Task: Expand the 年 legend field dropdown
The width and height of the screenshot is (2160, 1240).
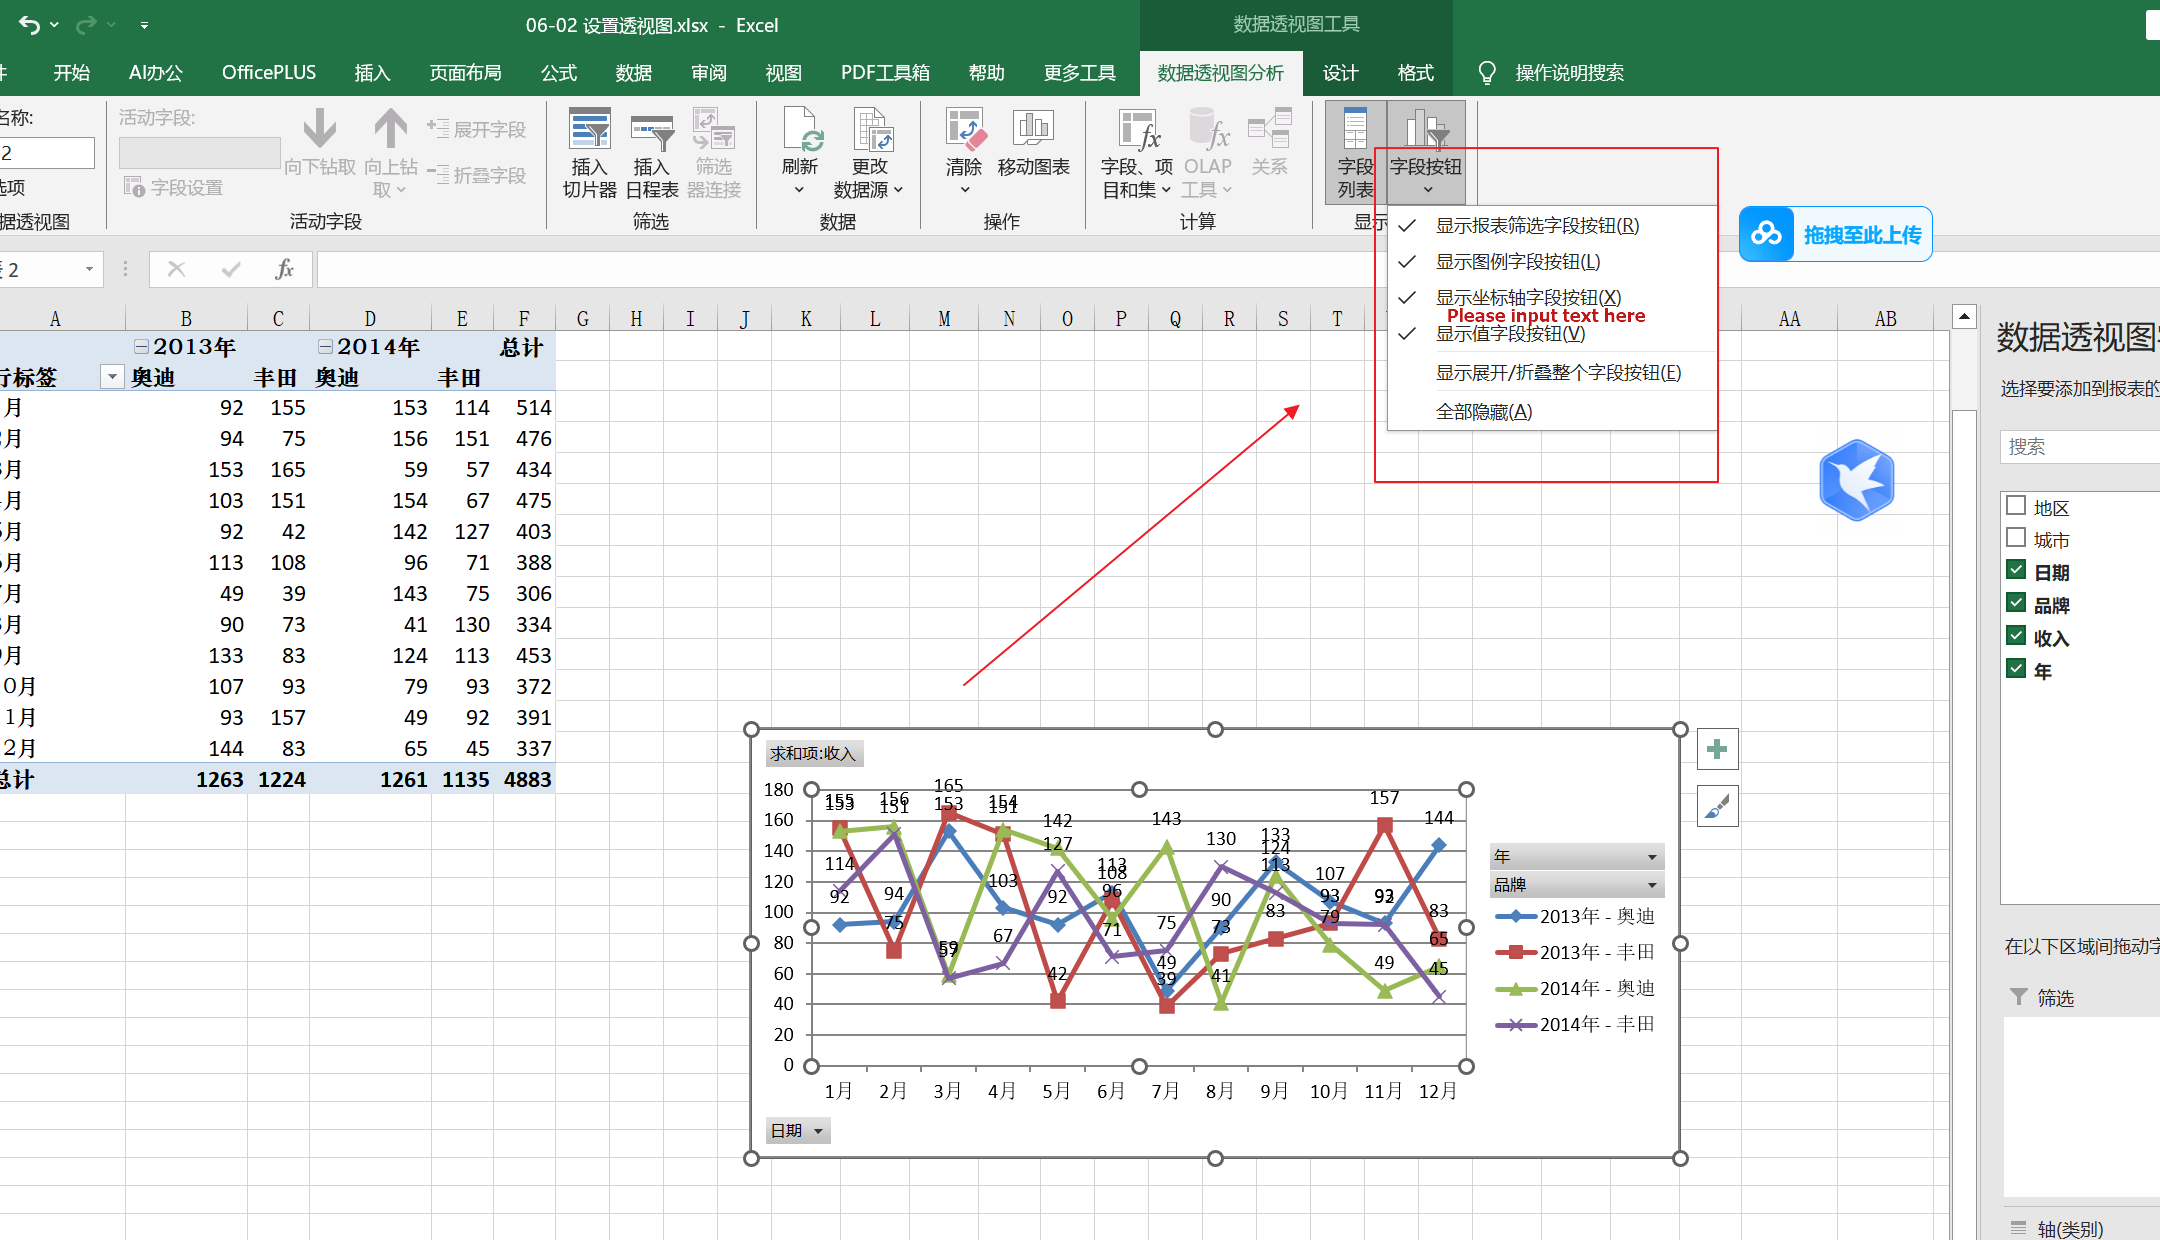Action: [x=1651, y=857]
